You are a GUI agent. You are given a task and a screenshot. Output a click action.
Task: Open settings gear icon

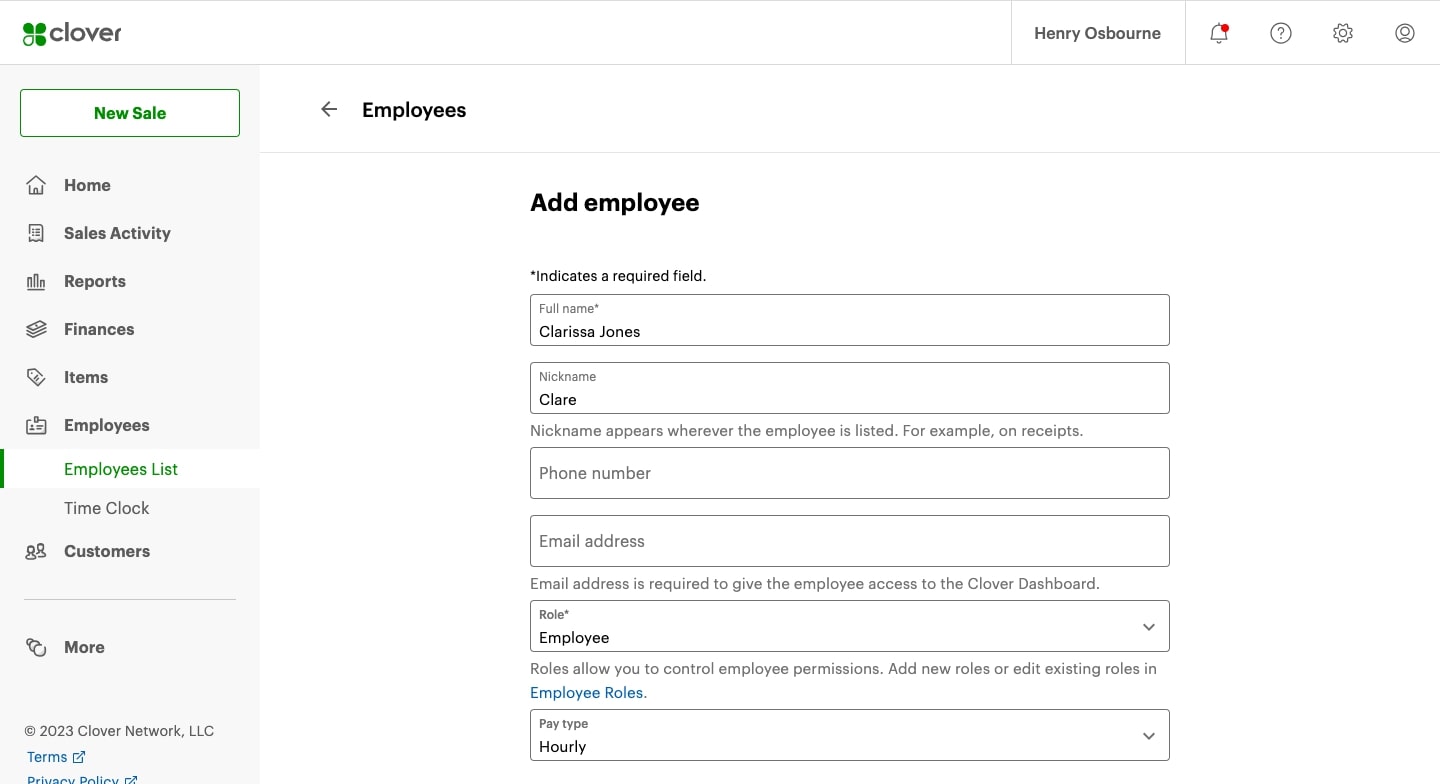[x=1343, y=33]
